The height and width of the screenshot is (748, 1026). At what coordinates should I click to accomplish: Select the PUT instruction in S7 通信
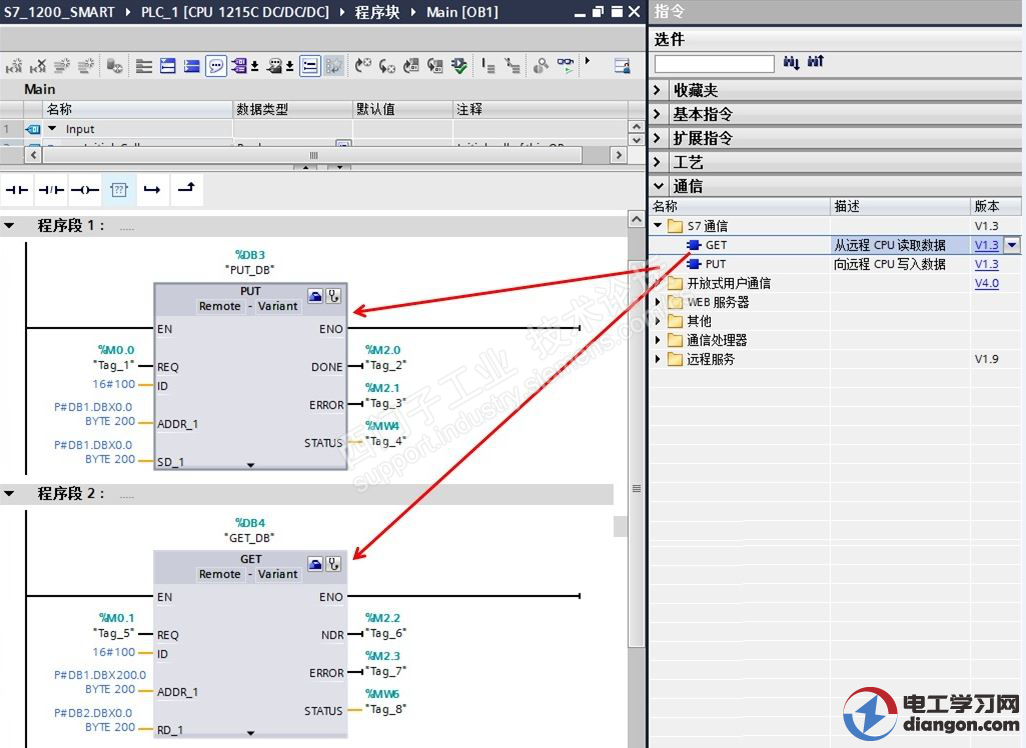(x=715, y=264)
